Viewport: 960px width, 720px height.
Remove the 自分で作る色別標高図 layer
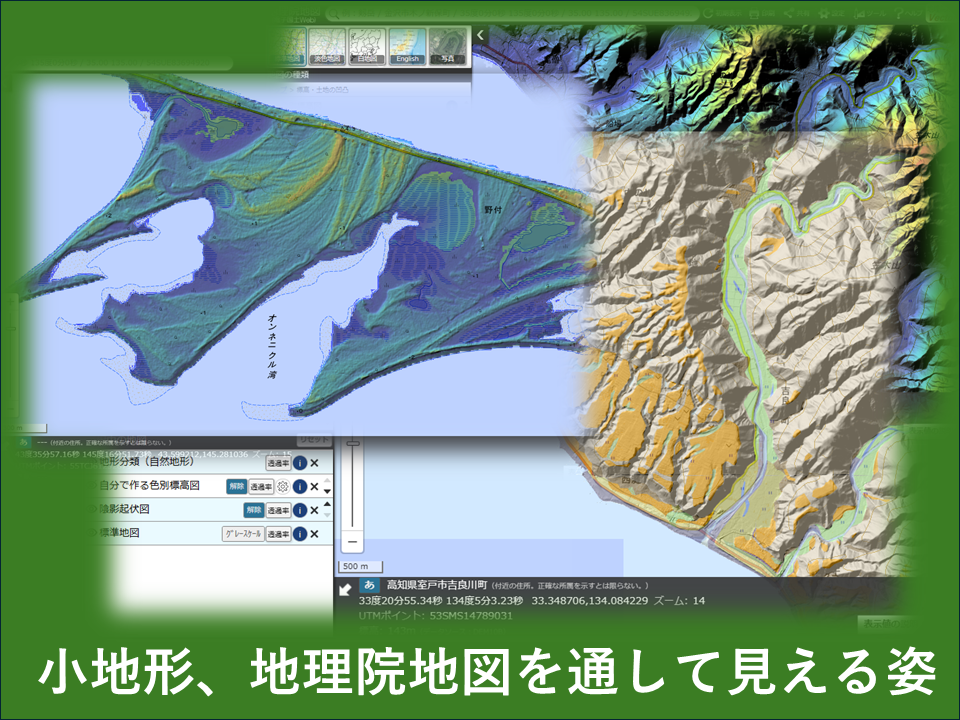point(314,487)
